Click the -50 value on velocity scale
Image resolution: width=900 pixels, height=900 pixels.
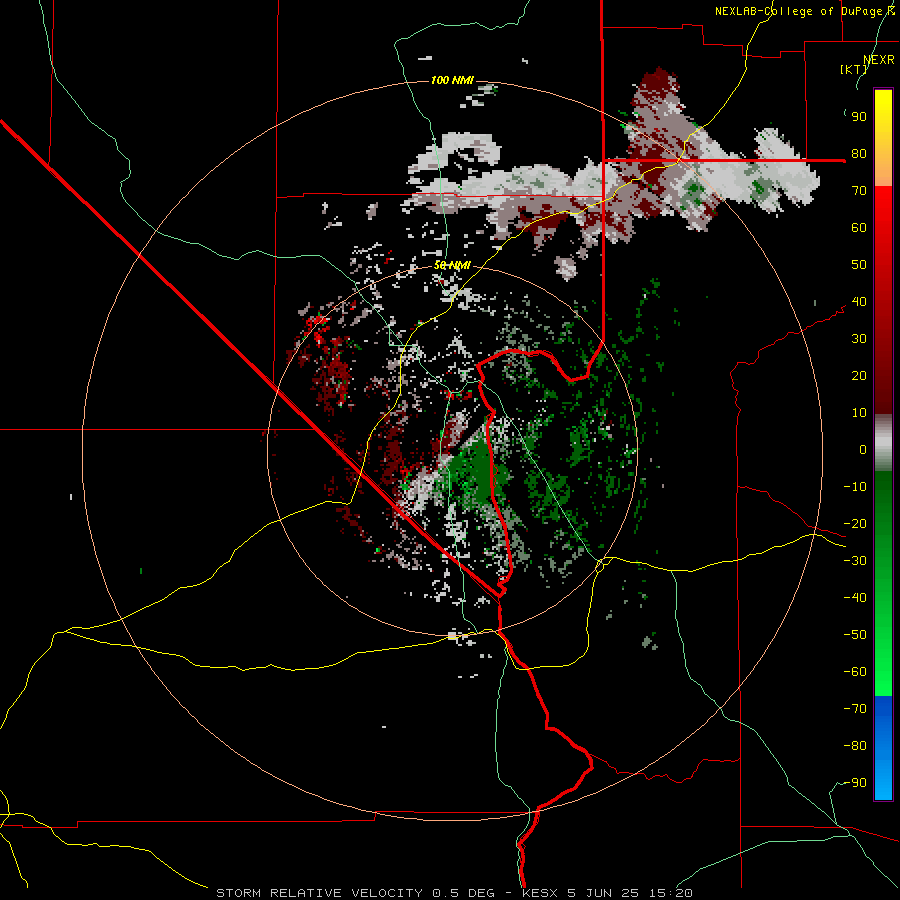pos(855,635)
